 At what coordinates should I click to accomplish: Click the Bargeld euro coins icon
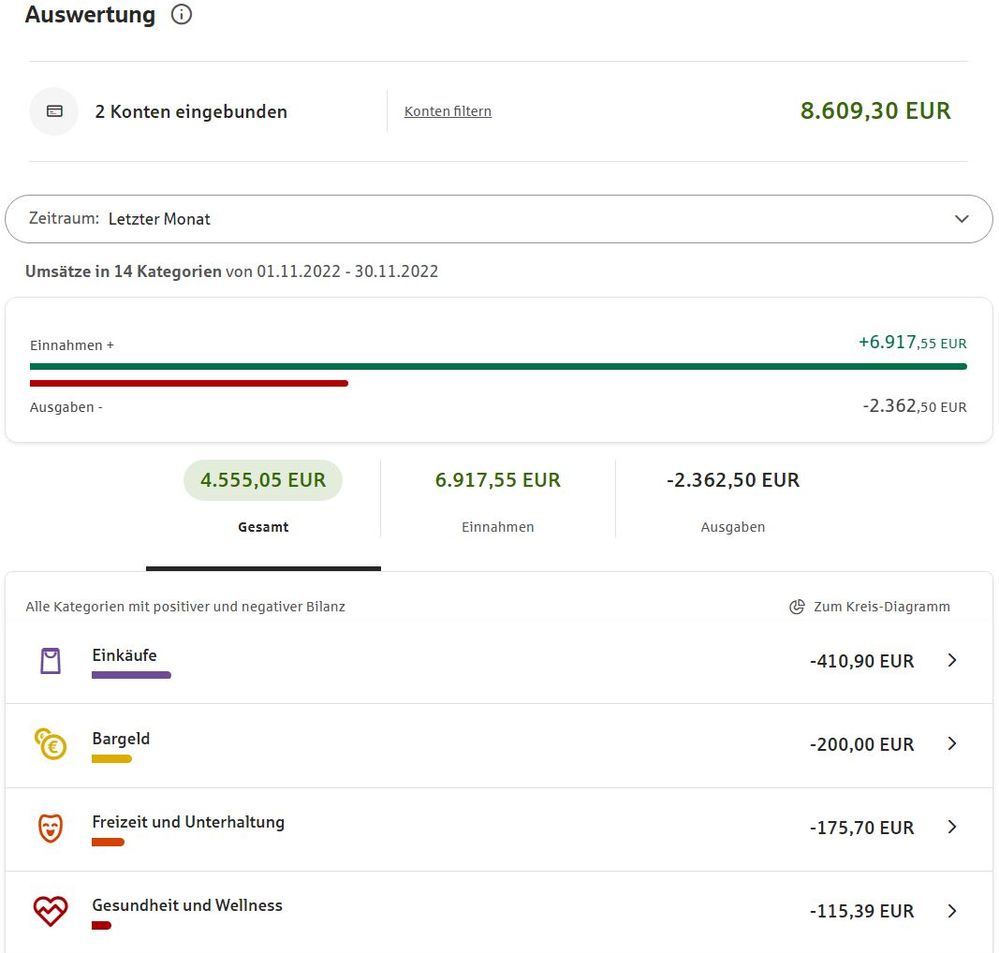(x=50, y=744)
